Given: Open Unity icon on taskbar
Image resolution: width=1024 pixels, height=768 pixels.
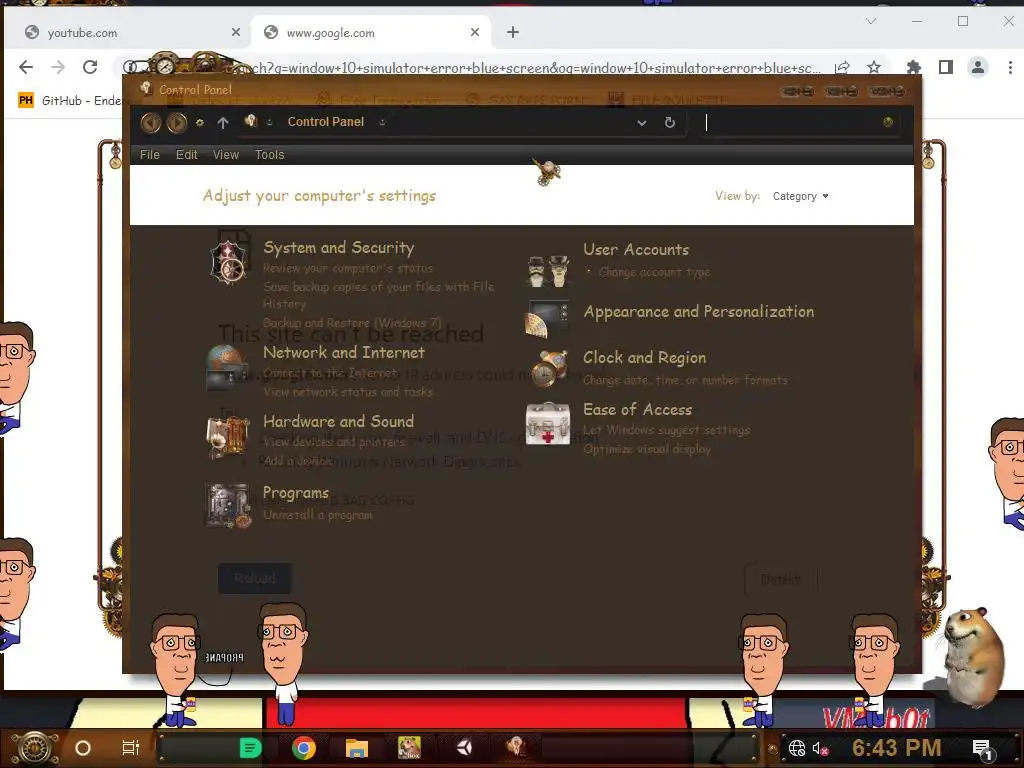Looking at the screenshot, I should coord(464,748).
